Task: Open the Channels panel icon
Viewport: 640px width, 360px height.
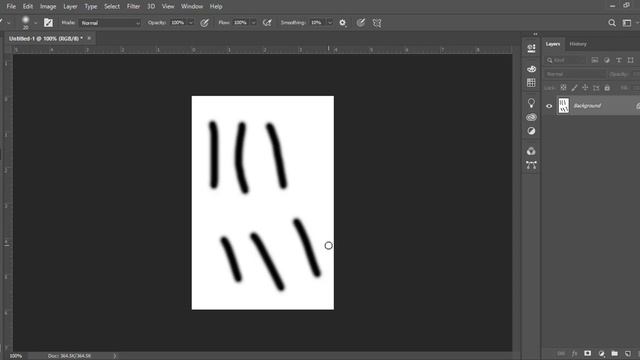Action: point(531,151)
